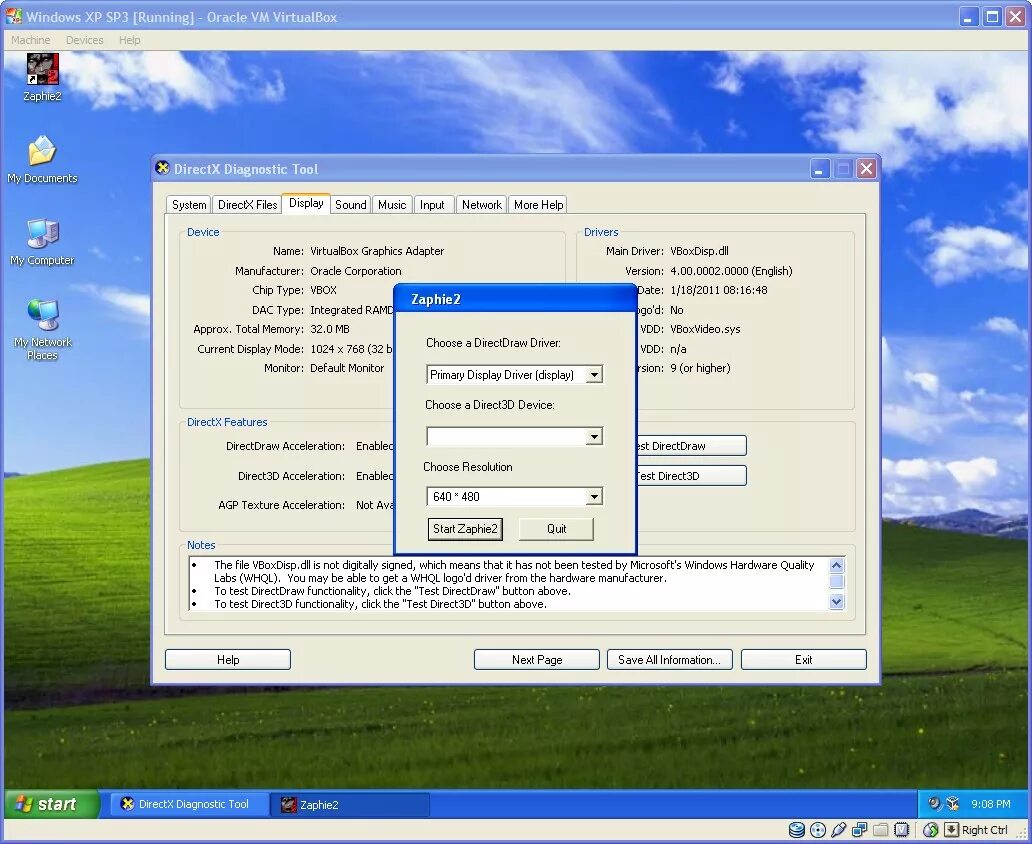Click the VirtualBox window title bar icon

click(x=13, y=16)
